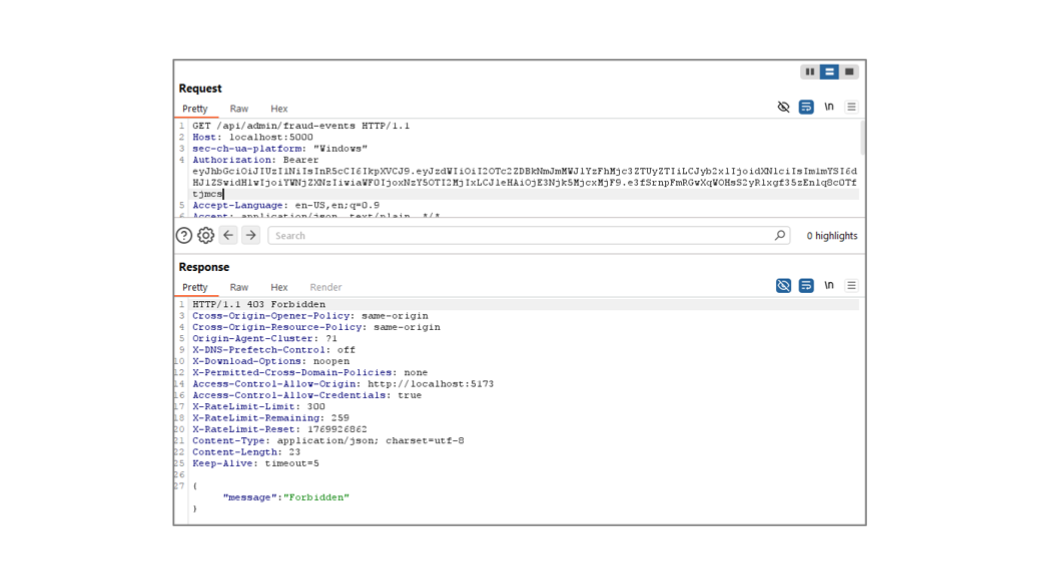
Task: Click 'Access-Control-Allow-Credentials: true' line
Action: [307, 395]
